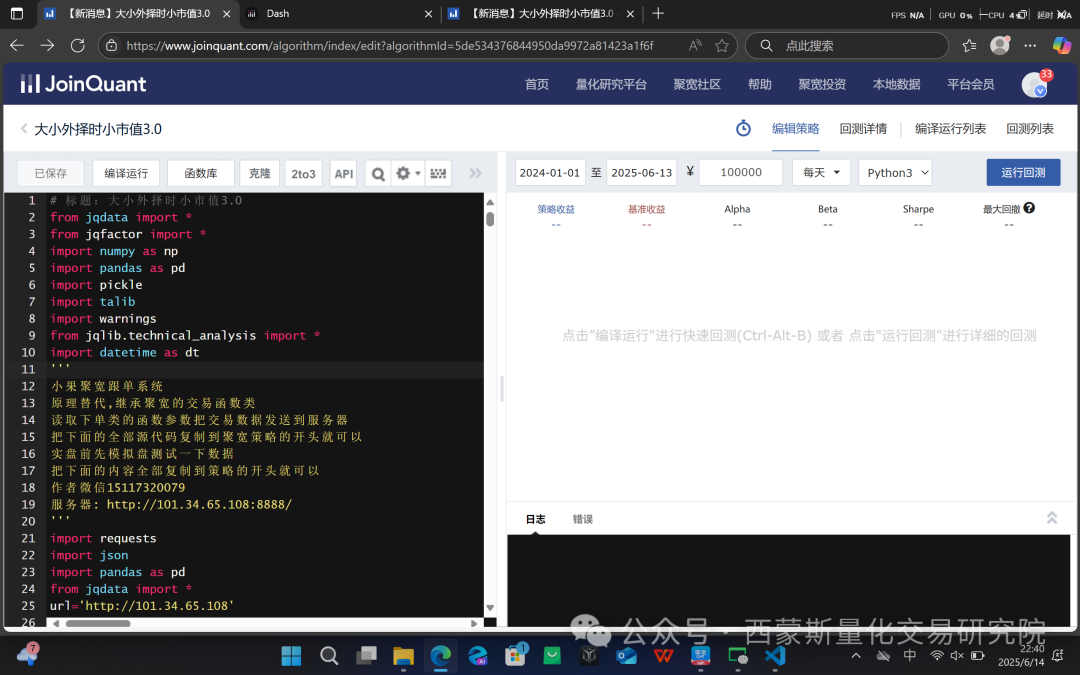Click the read aloud icon in address bar
The image size is (1080, 675).
695,45
